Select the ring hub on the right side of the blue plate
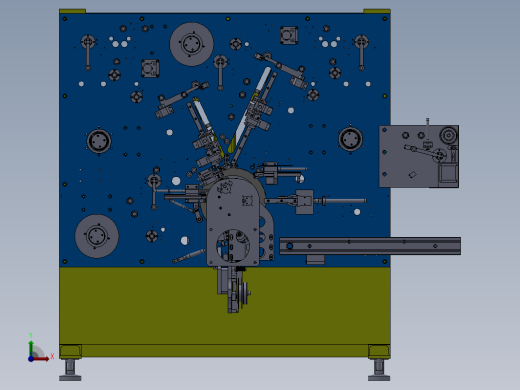This screenshot has width=520, height=390. click(350, 139)
